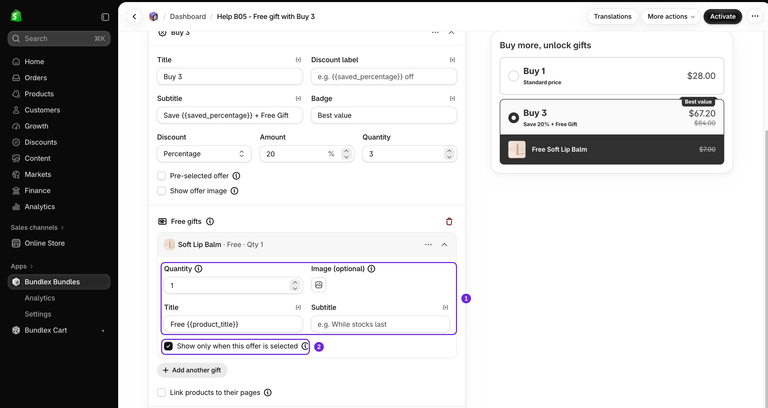Insert variable in offer Title field
Screen dimensions: 768x408
tap(298, 60)
